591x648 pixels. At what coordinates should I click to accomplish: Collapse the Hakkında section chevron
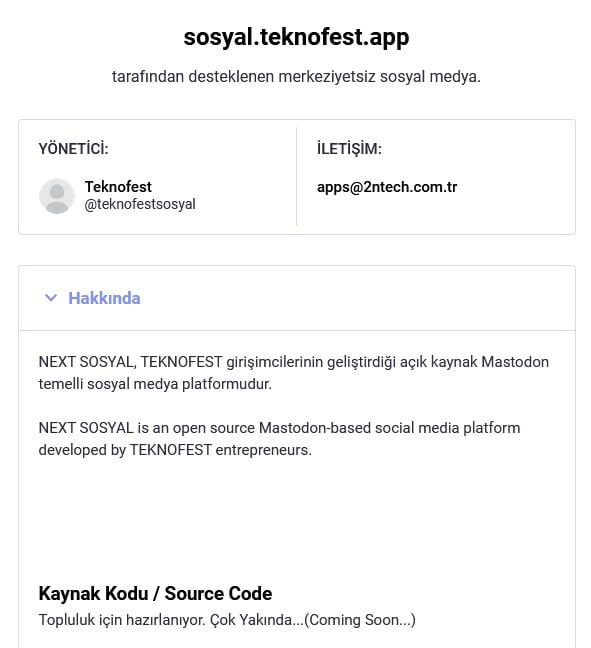(x=50, y=298)
